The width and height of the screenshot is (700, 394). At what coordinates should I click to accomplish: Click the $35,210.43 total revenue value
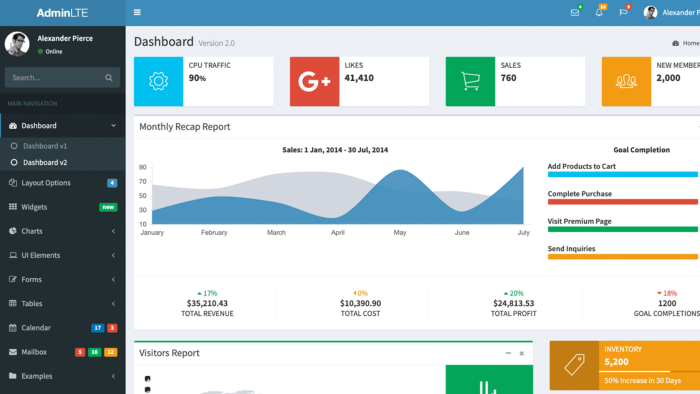207,303
